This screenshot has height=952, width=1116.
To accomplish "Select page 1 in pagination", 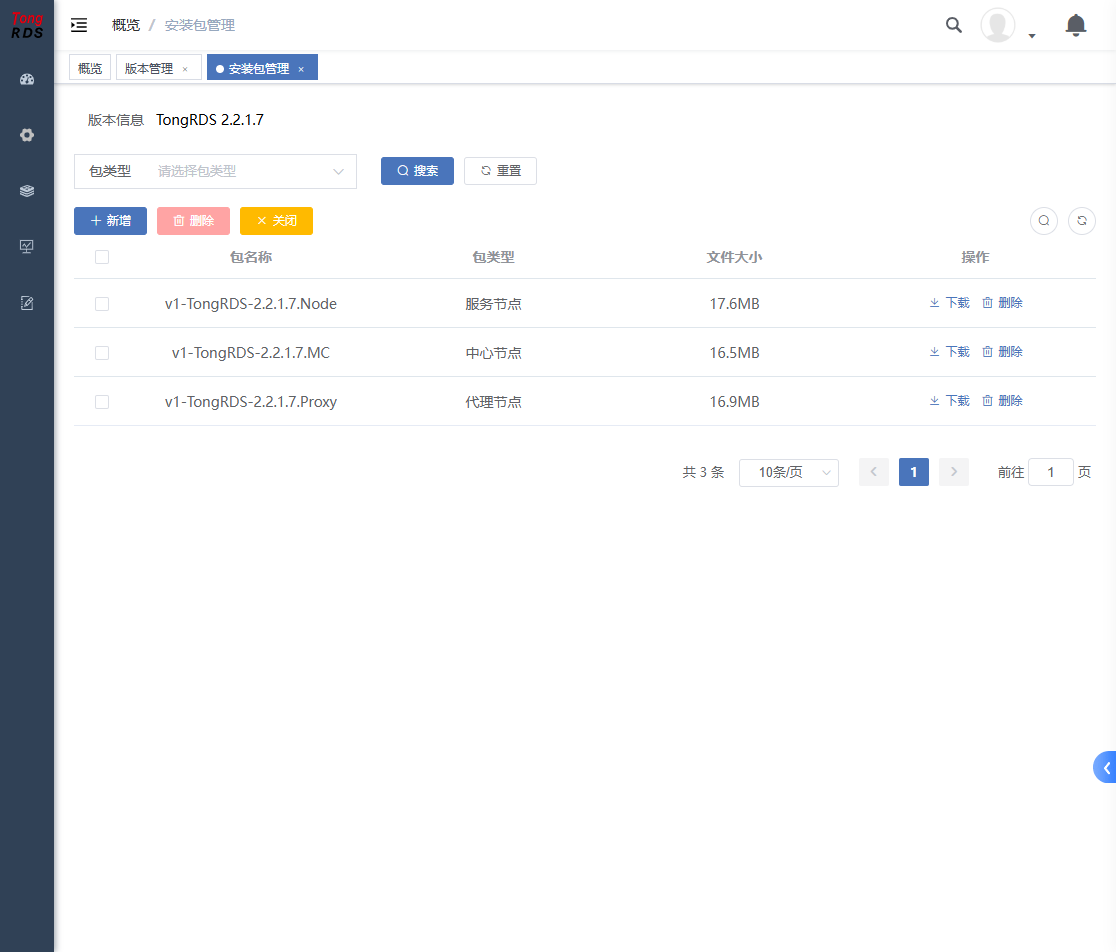I will pyautogui.click(x=914, y=472).
